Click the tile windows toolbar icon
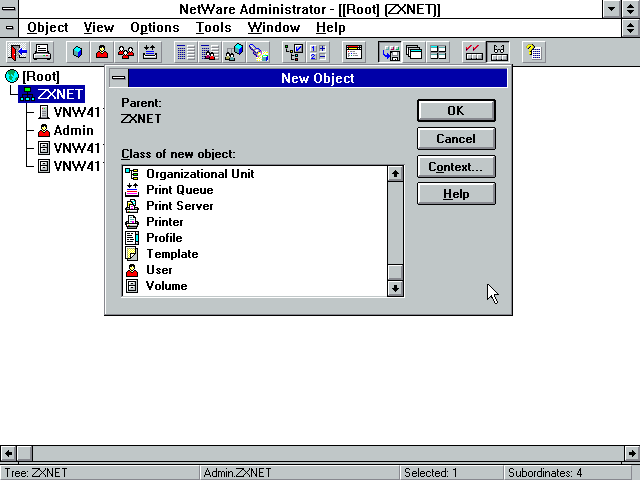The height and width of the screenshot is (480, 640). click(x=438, y=52)
